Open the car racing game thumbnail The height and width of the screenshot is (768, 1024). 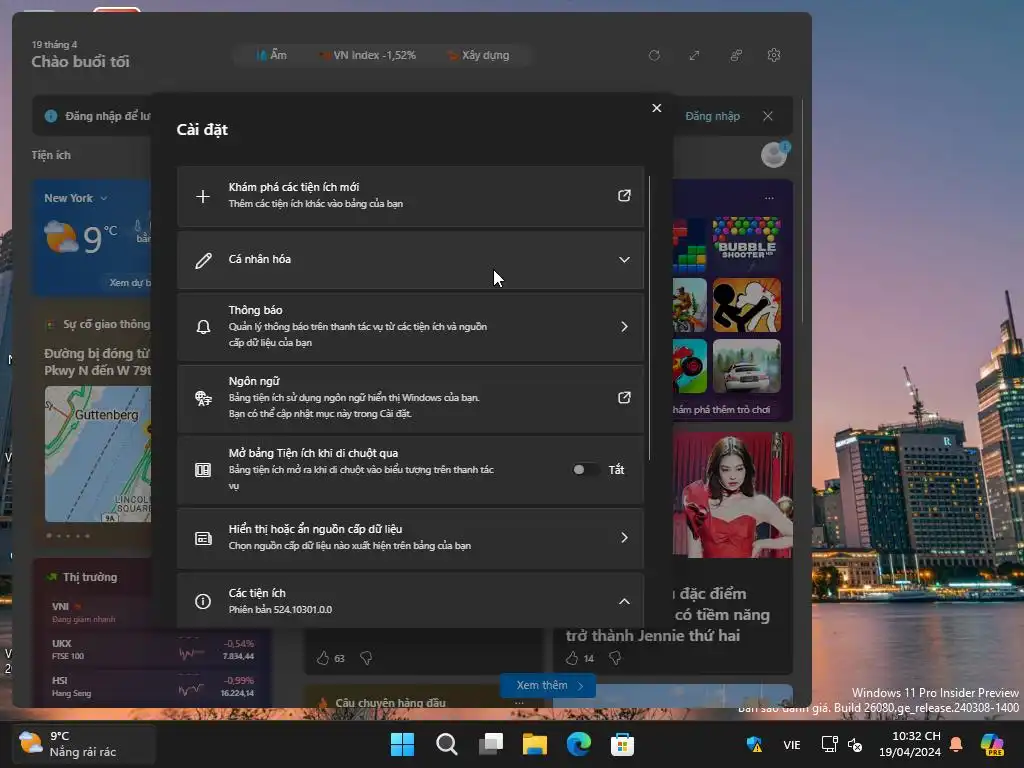(x=746, y=366)
